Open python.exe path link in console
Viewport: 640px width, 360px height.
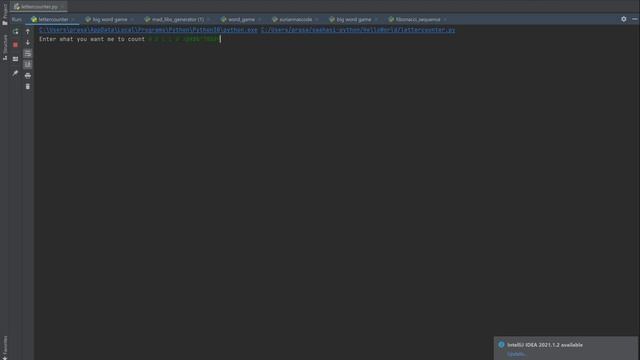click(x=148, y=30)
